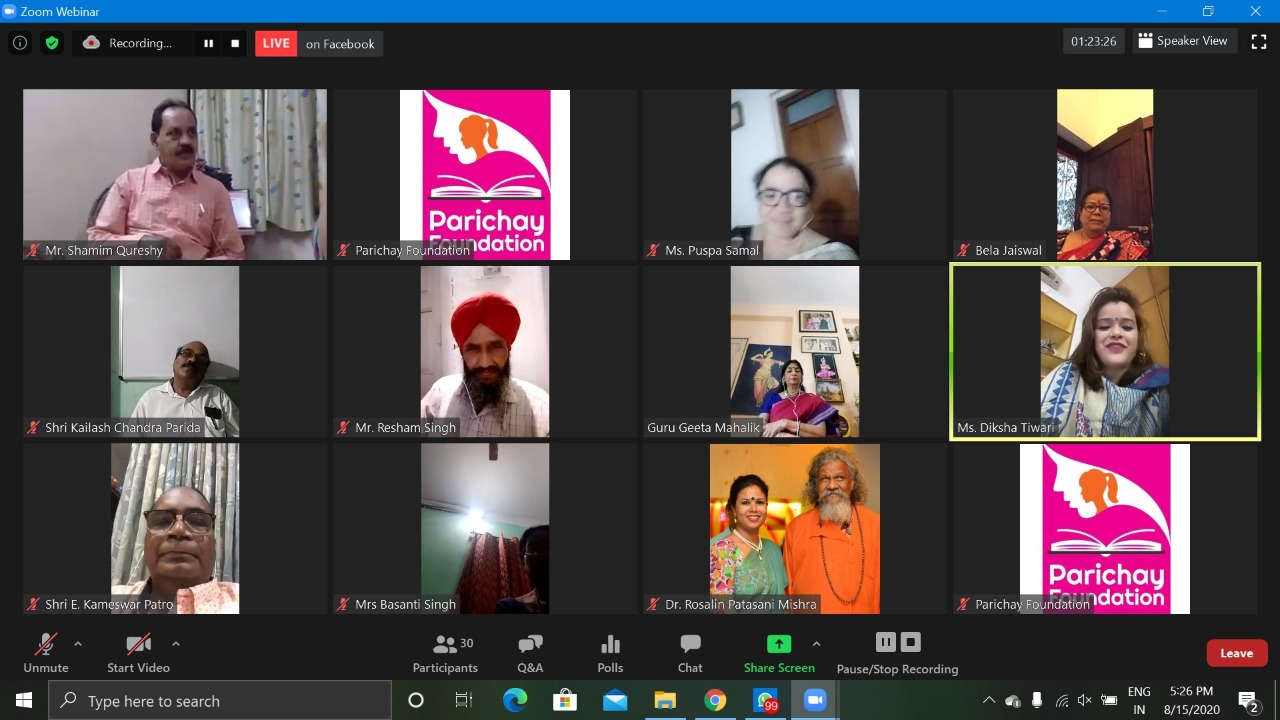The image size is (1280, 720).
Task: Stop recording from bottom toolbar
Action: [910, 642]
